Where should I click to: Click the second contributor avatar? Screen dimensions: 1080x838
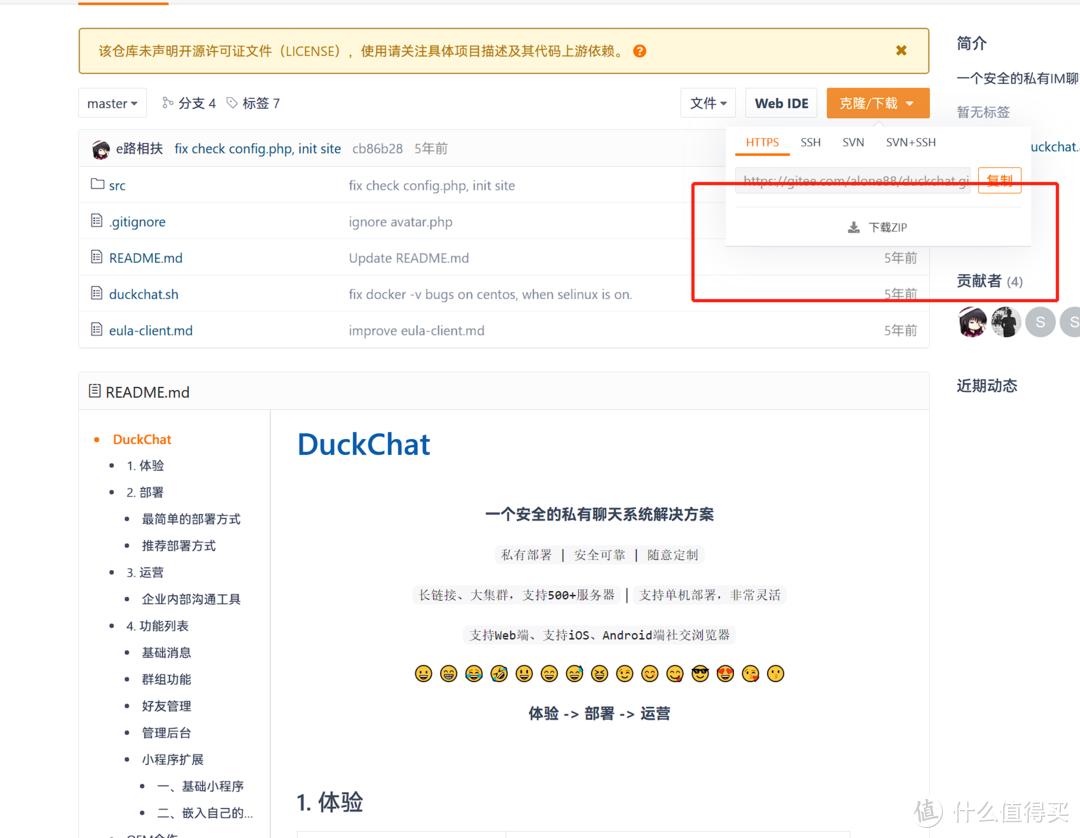(x=1006, y=322)
